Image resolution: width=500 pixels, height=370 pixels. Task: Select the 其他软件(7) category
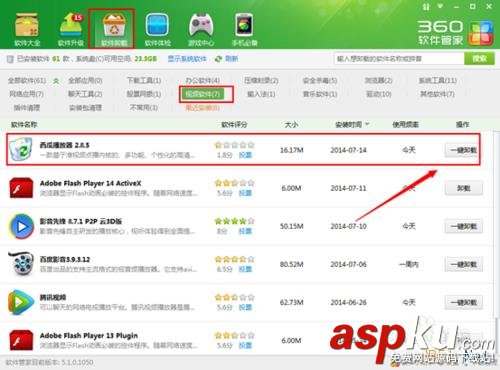coord(437,94)
